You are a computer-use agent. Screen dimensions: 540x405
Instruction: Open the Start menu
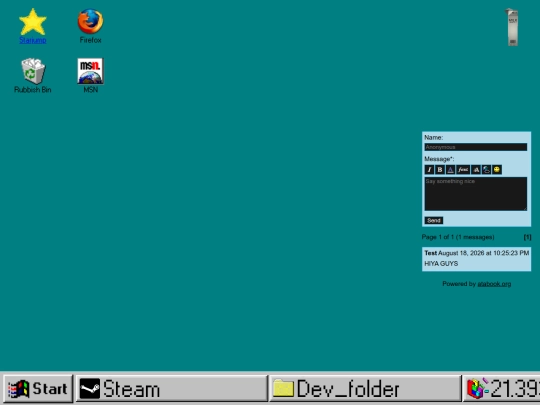click(38, 389)
